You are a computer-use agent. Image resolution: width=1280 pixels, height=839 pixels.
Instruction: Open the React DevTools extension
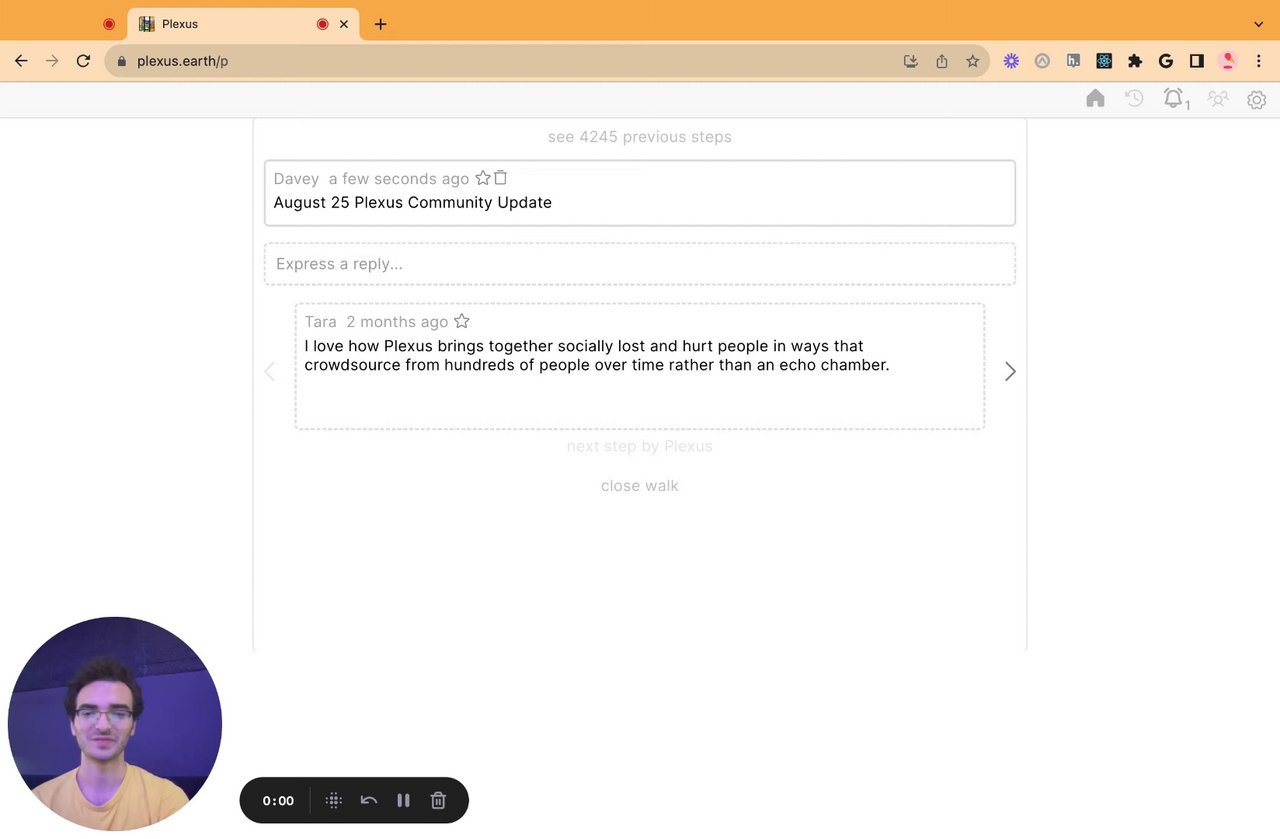[1104, 61]
